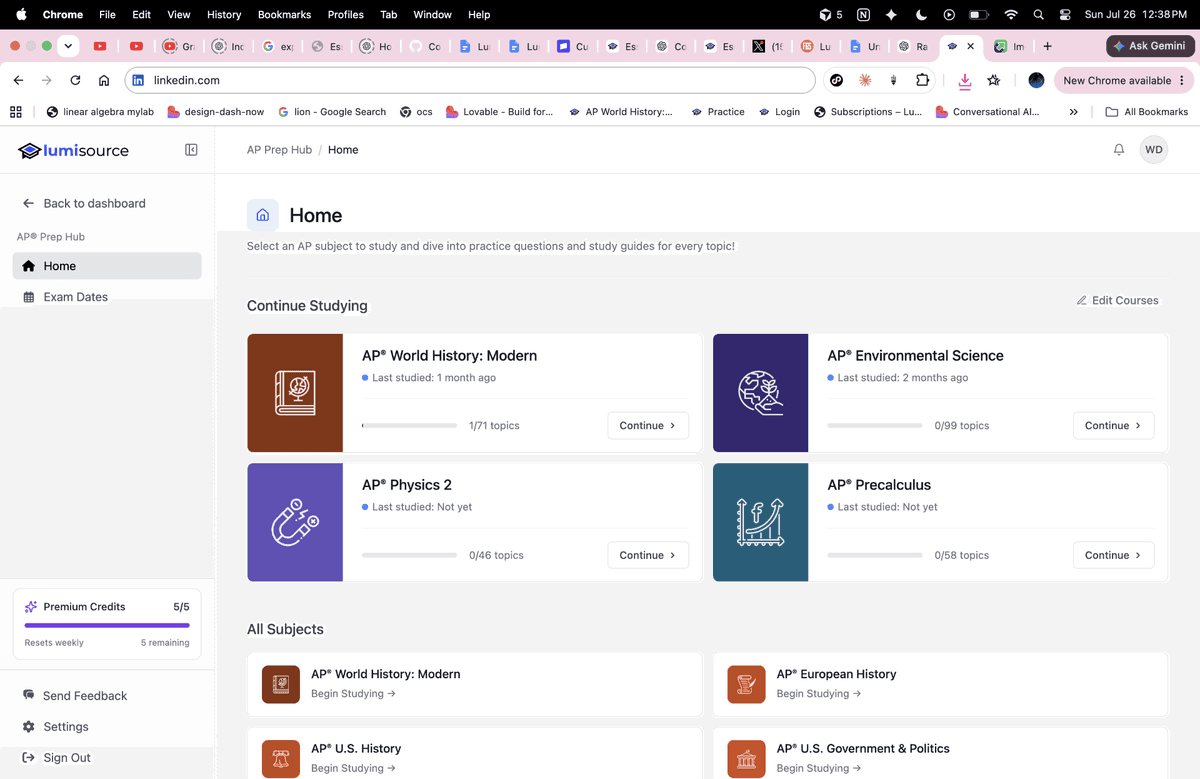Open the macOS Spotlight search
The image size is (1200, 779).
(1039, 15)
